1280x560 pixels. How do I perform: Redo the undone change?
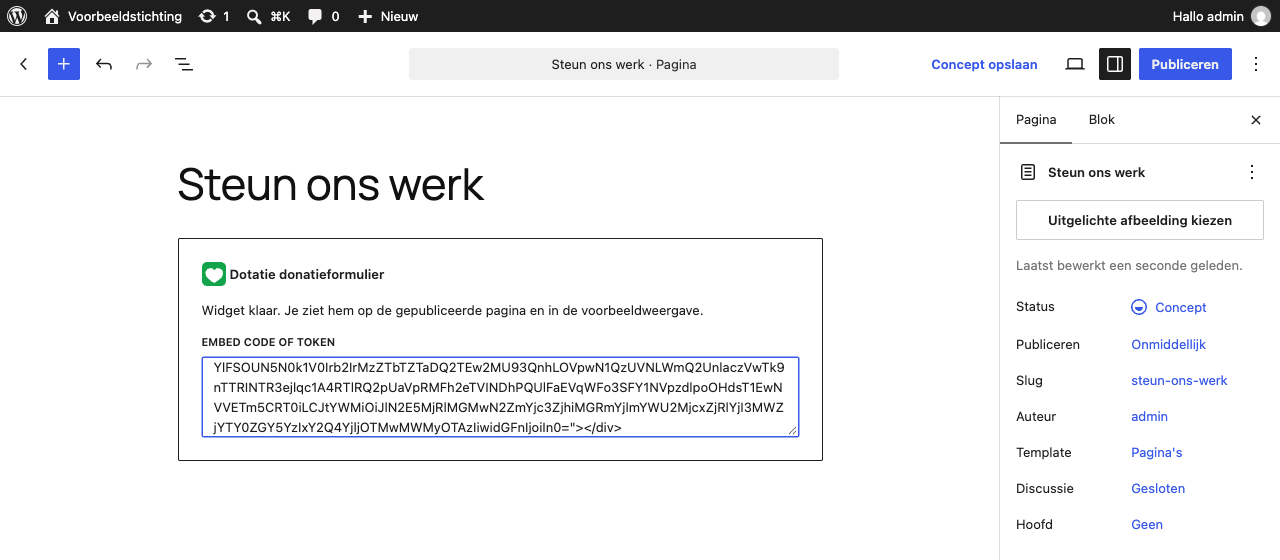pos(144,64)
